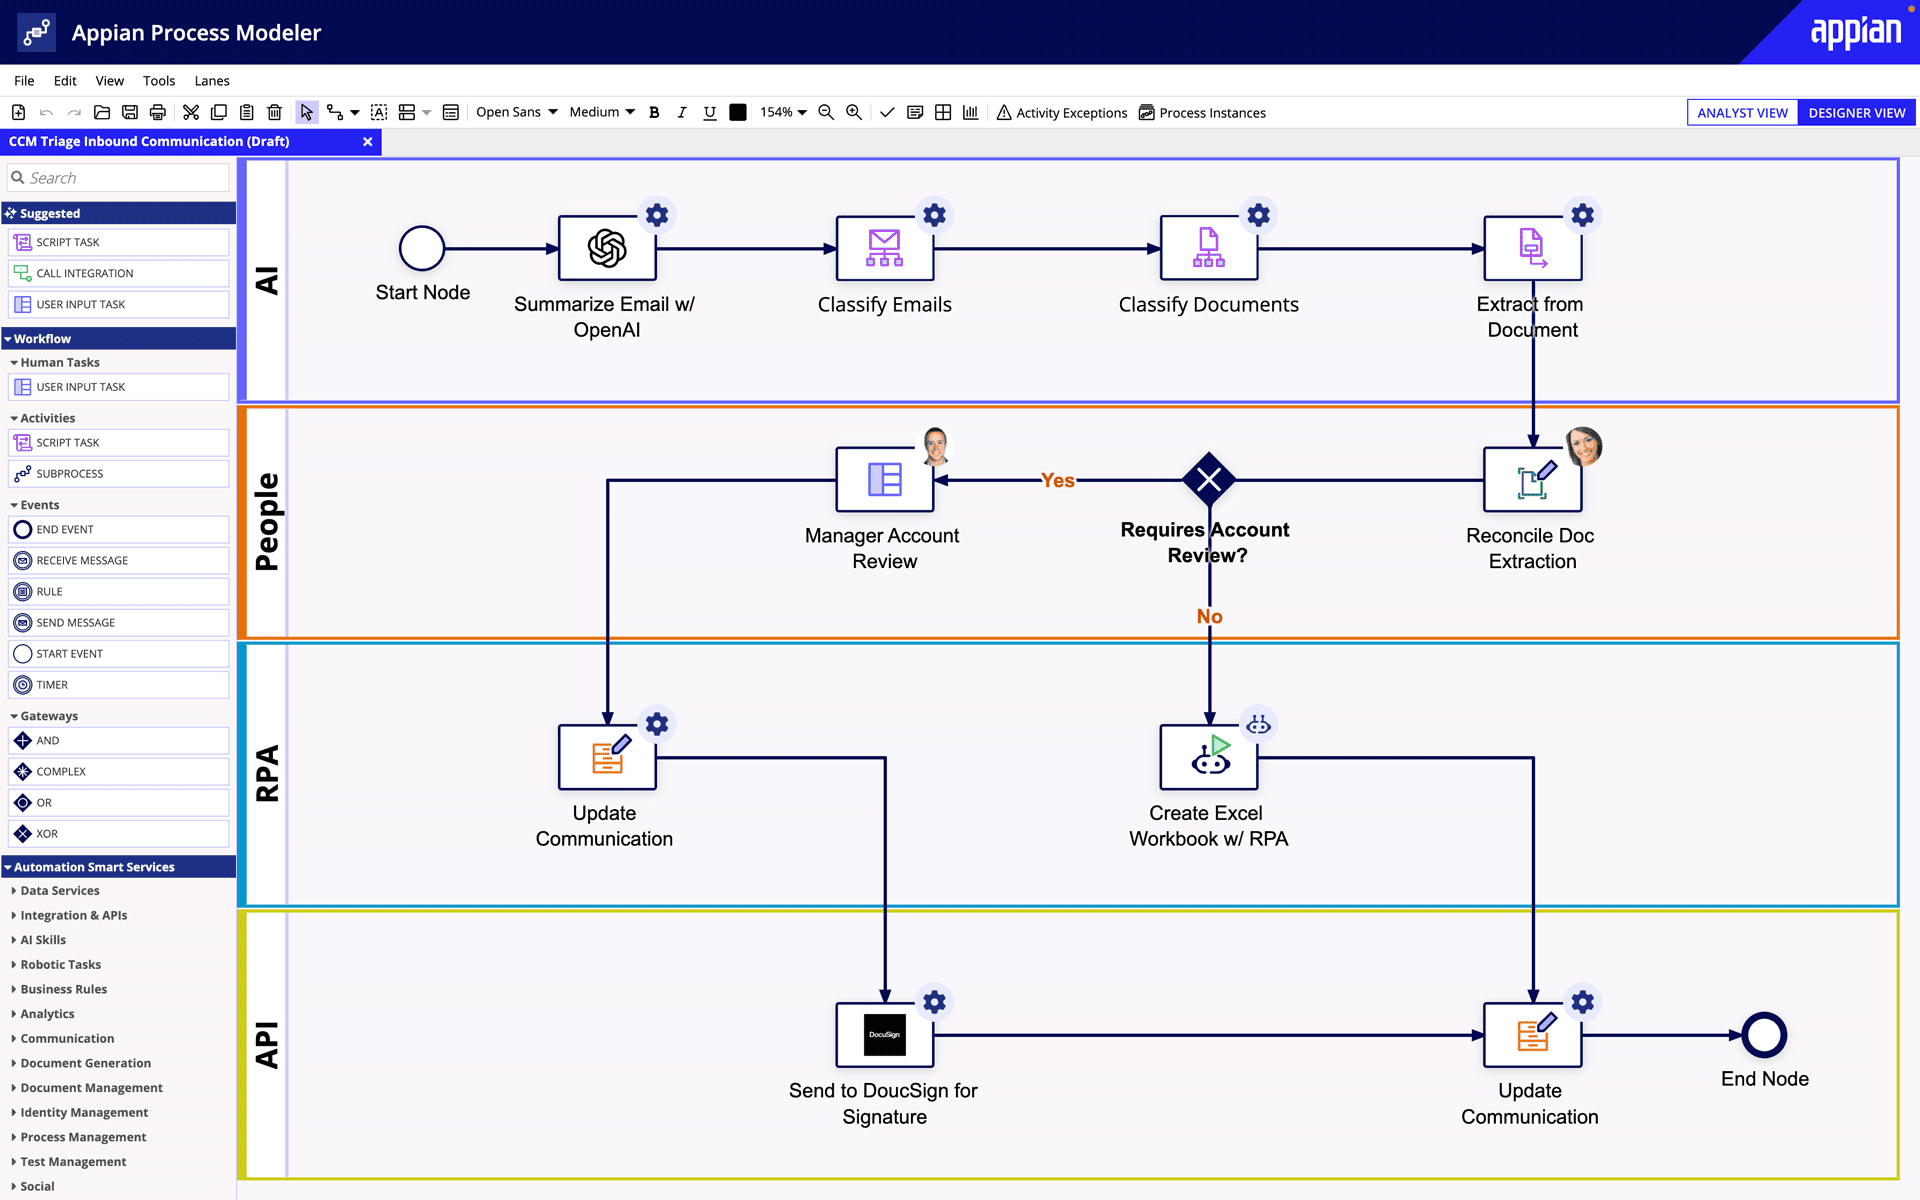The height and width of the screenshot is (1200, 1920).
Task: Expand the Document Generation category
Action: pos(86,1062)
